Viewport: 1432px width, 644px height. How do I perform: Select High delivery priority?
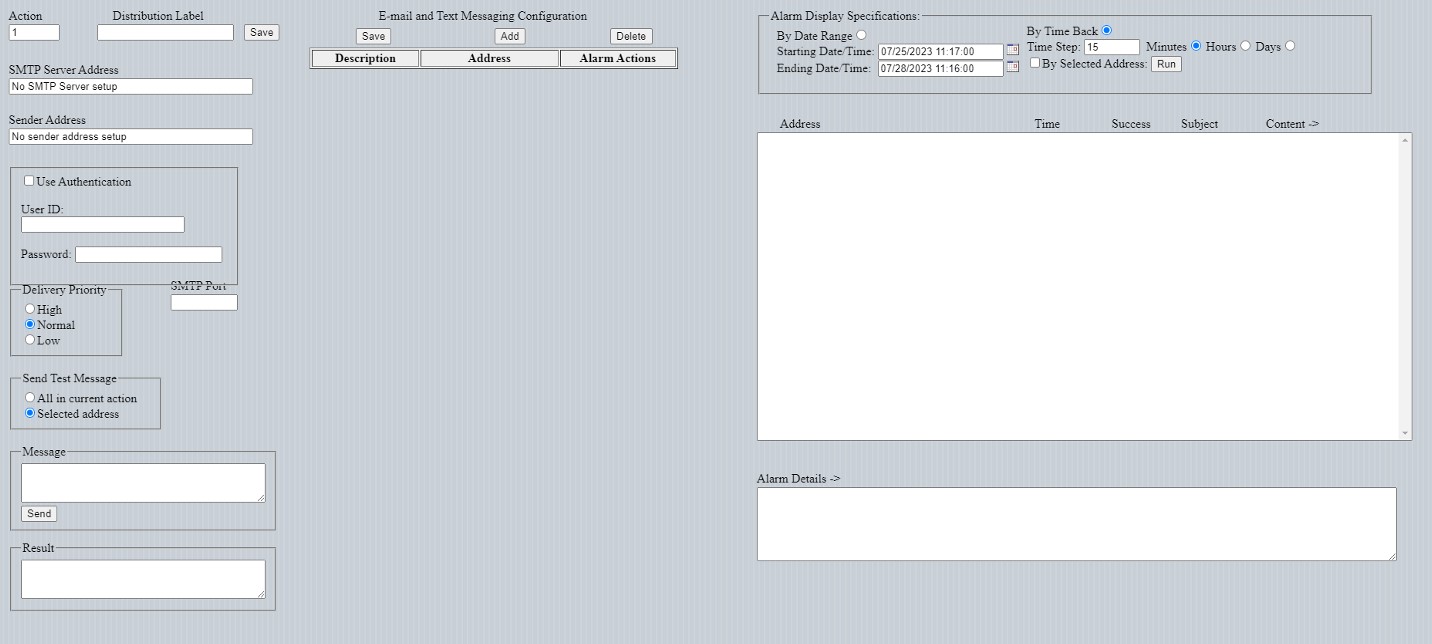(30, 309)
